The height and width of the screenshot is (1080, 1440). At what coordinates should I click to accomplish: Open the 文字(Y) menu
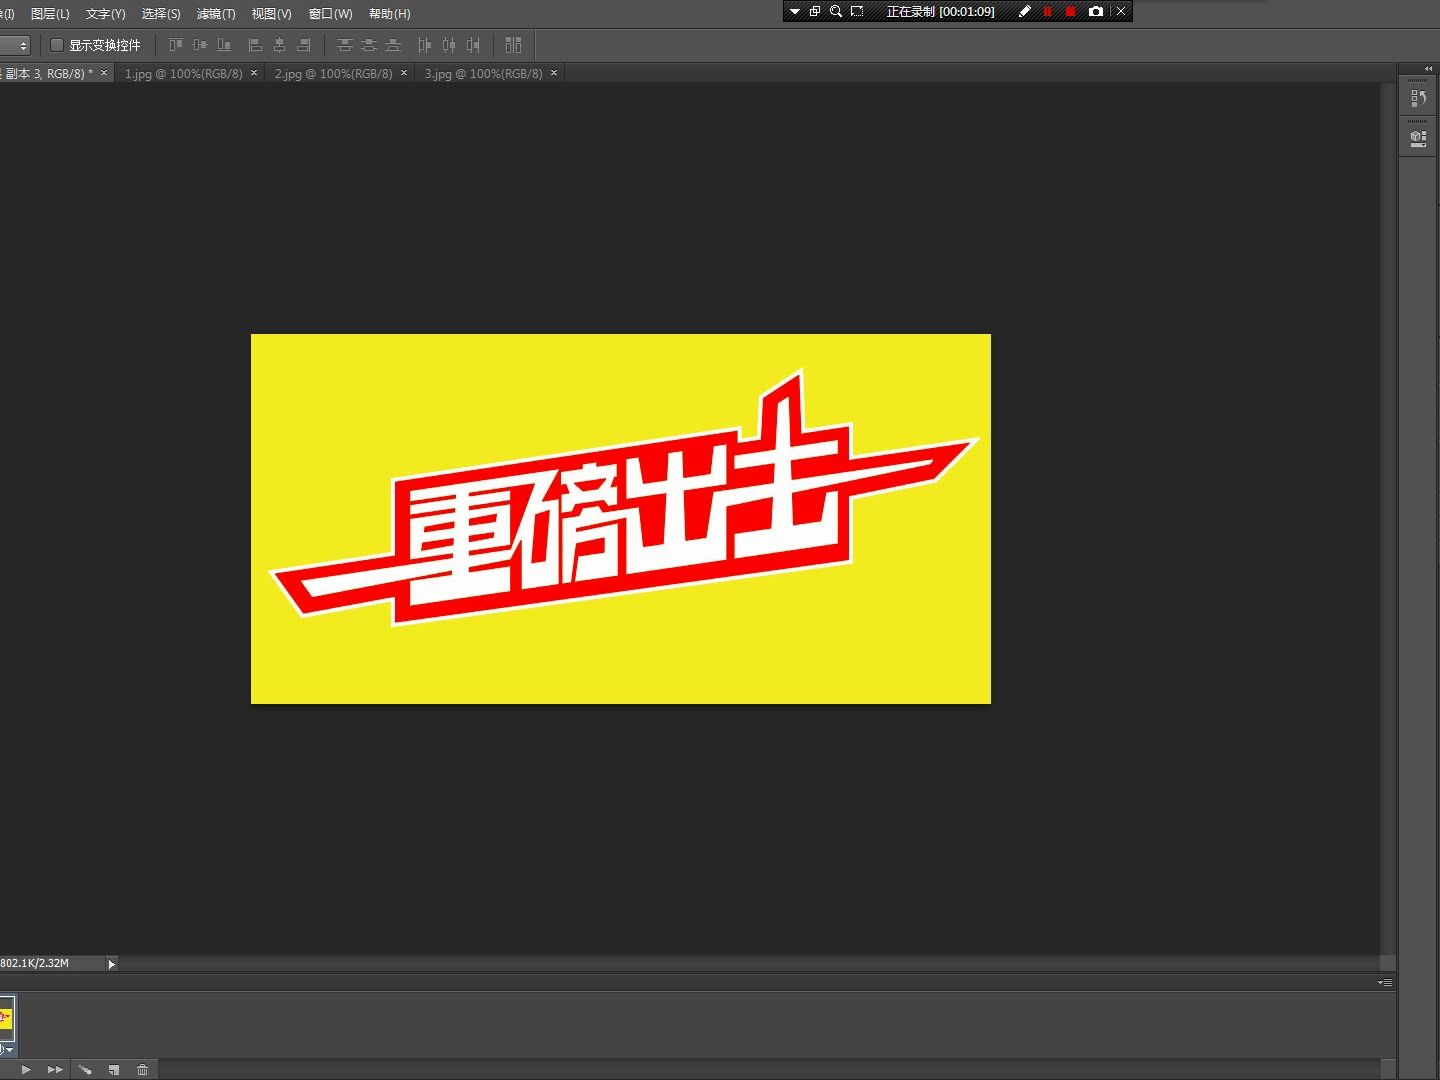coord(105,14)
